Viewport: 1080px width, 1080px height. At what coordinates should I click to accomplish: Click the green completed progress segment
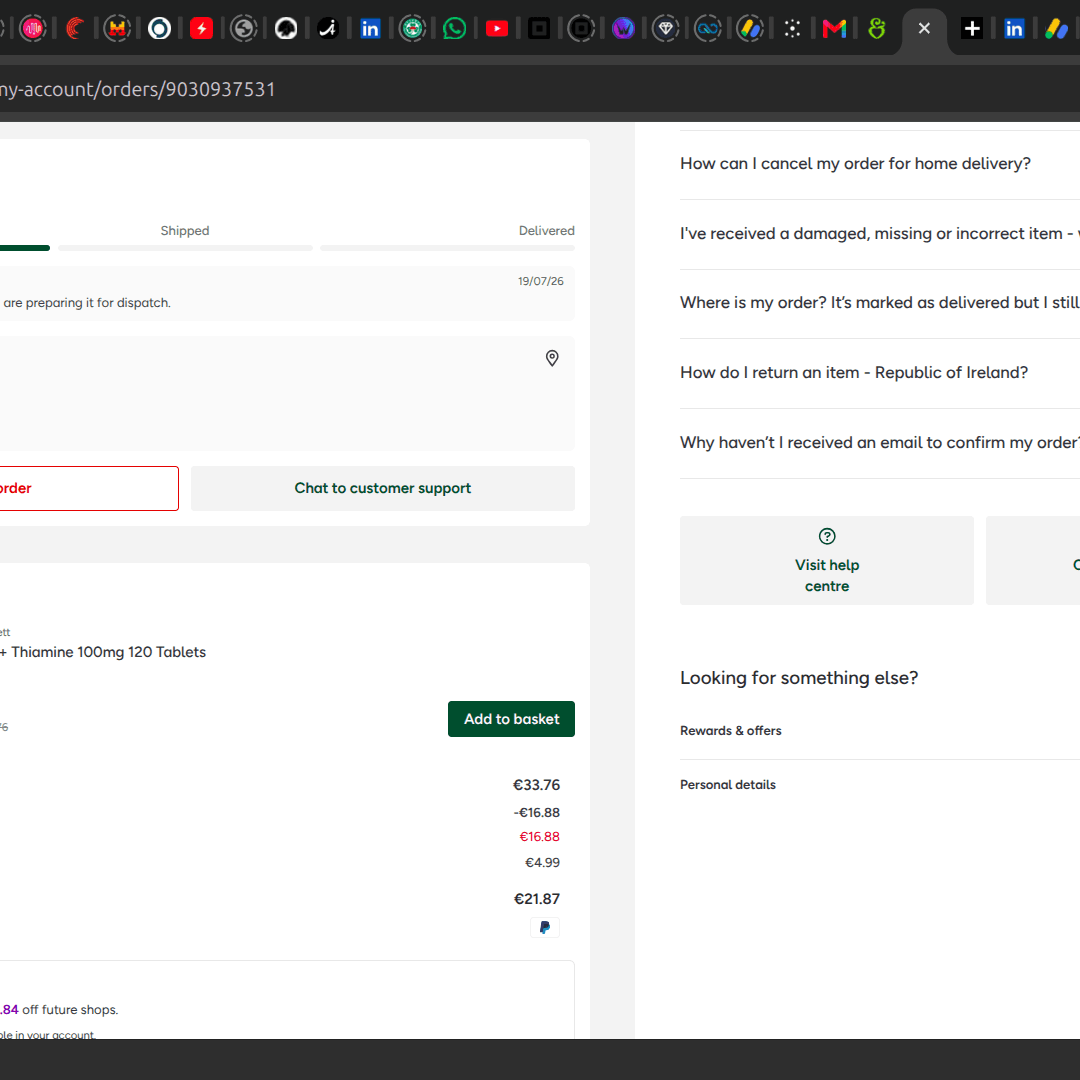[25, 248]
